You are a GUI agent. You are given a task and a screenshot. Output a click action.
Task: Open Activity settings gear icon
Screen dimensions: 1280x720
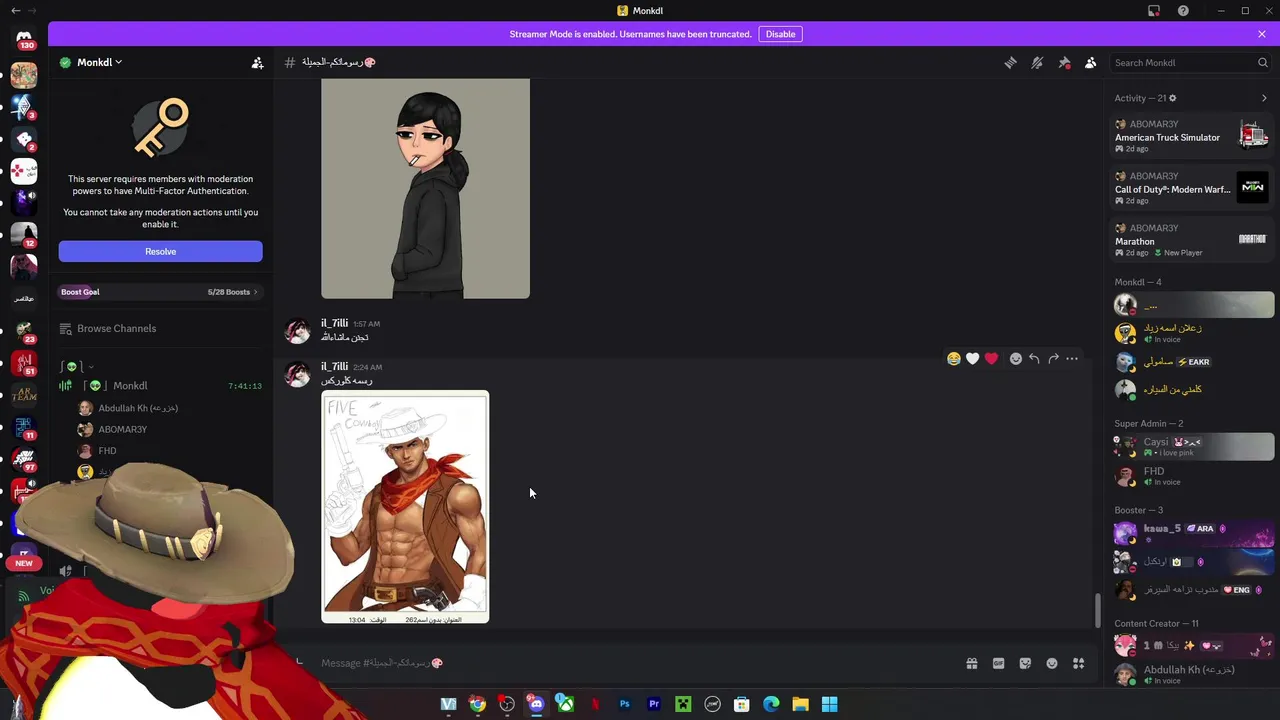(x=1173, y=98)
